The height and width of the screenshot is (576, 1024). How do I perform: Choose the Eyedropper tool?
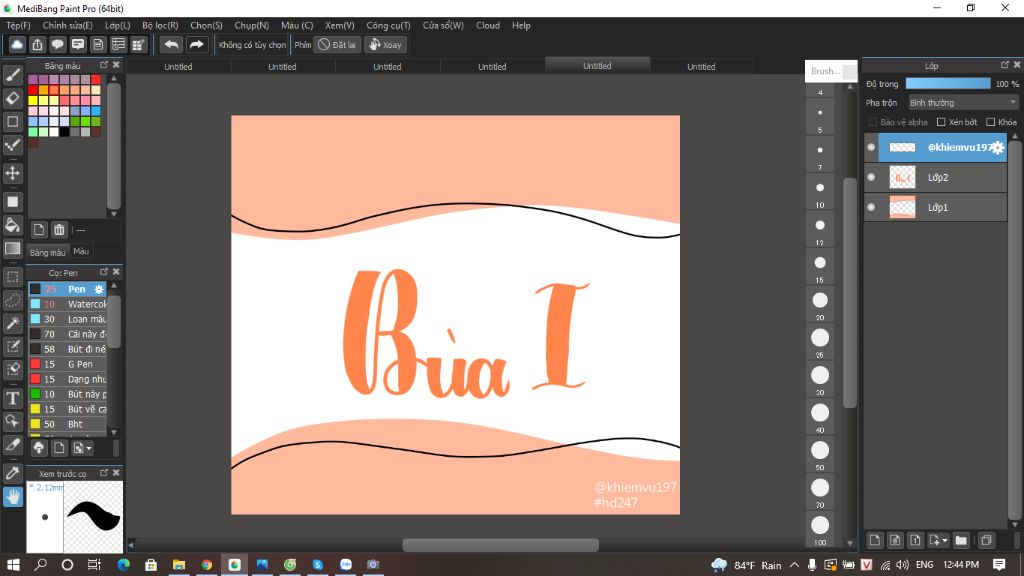tap(13, 472)
